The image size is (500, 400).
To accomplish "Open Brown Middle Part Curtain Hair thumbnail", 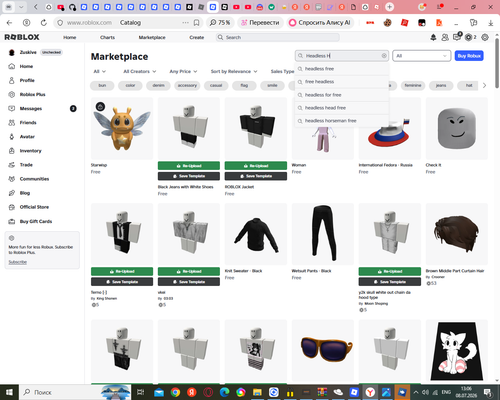I will click(x=456, y=234).
